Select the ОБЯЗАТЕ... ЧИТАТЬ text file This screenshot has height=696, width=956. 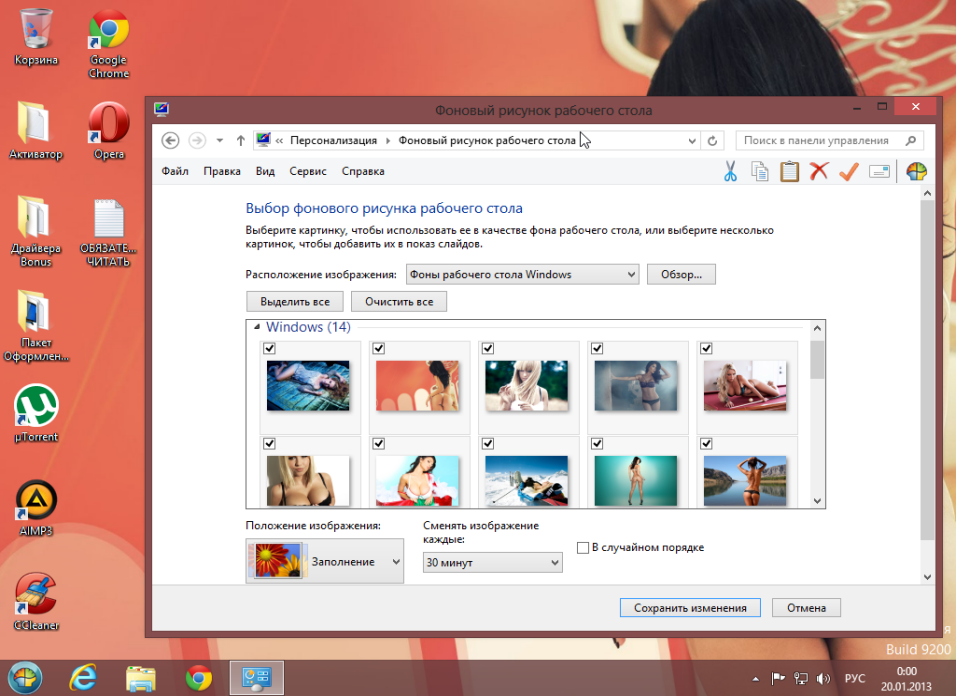pyautogui.click(x=109, y=232)
